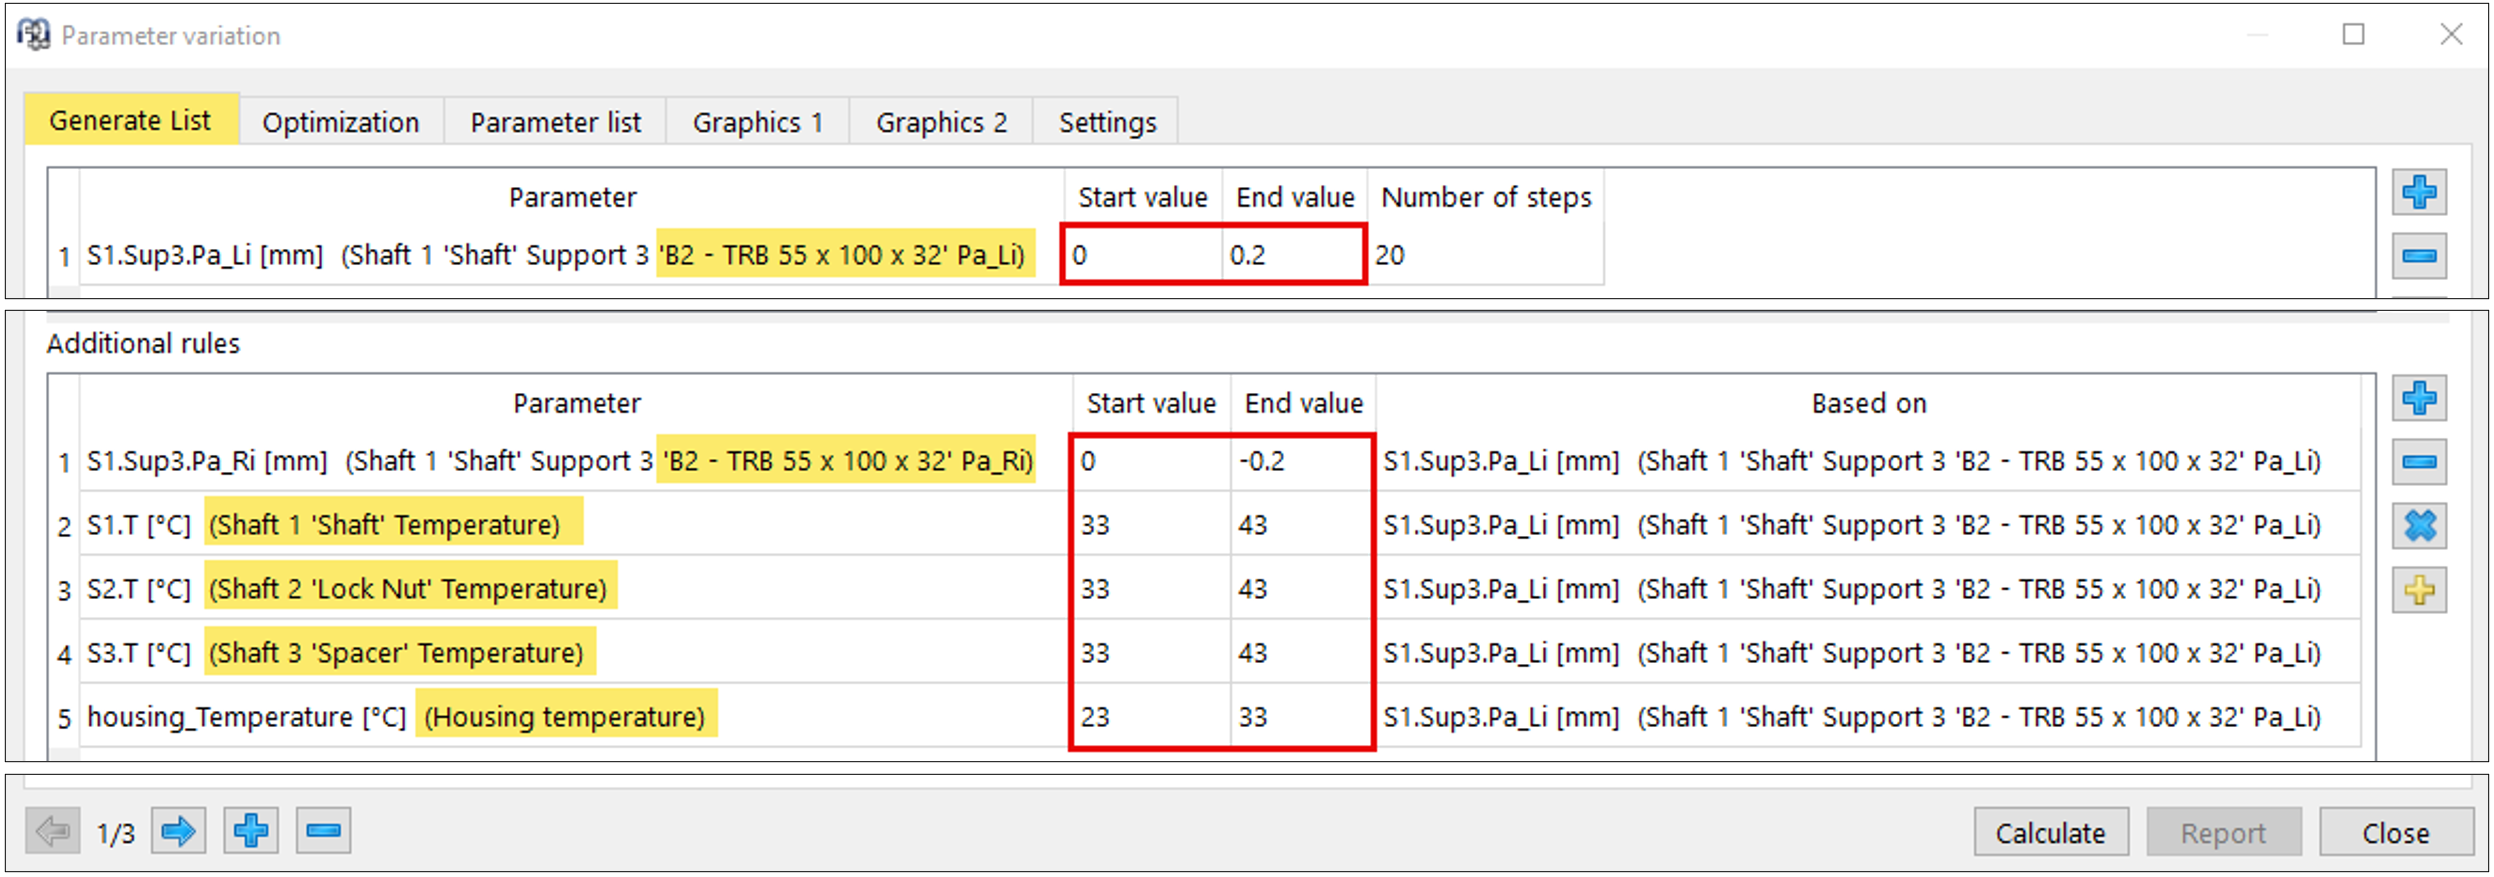Select the End value cell containing 0.2
This screenshot has width=2494, height=877.
point(1291,255)
